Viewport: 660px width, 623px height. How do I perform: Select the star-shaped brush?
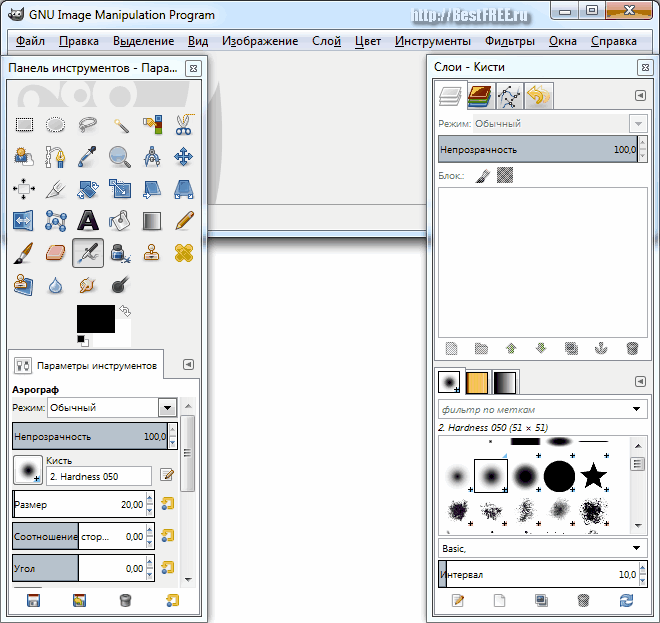coord(593,475)
